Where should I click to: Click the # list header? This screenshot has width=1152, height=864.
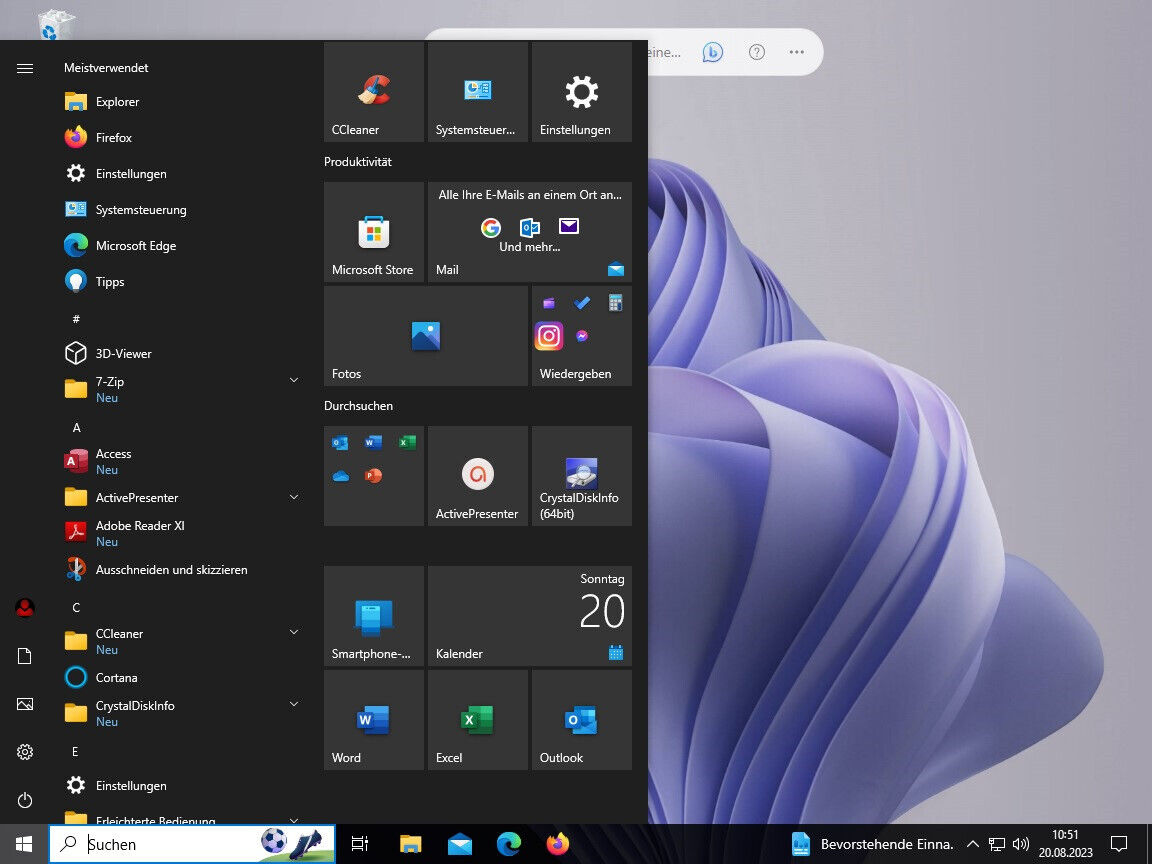click(76, 319)
